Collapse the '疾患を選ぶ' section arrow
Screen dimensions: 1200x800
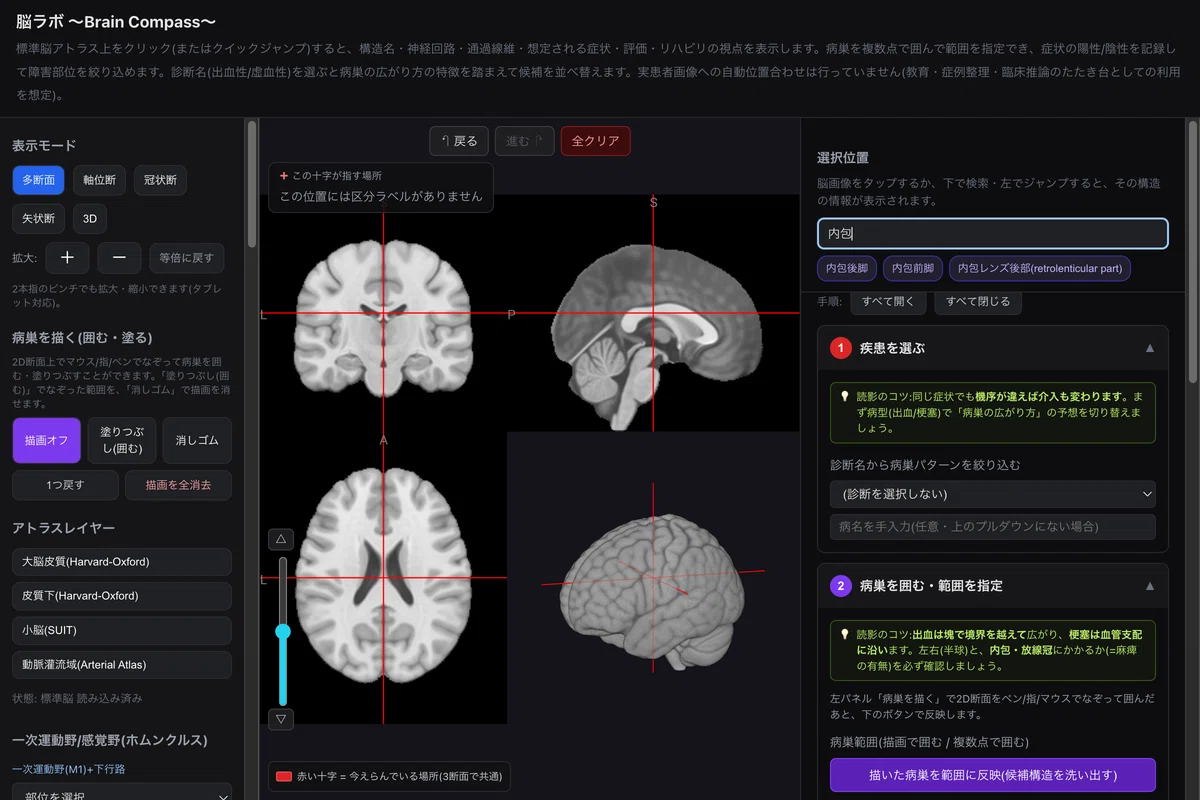tap(1149, 348)
